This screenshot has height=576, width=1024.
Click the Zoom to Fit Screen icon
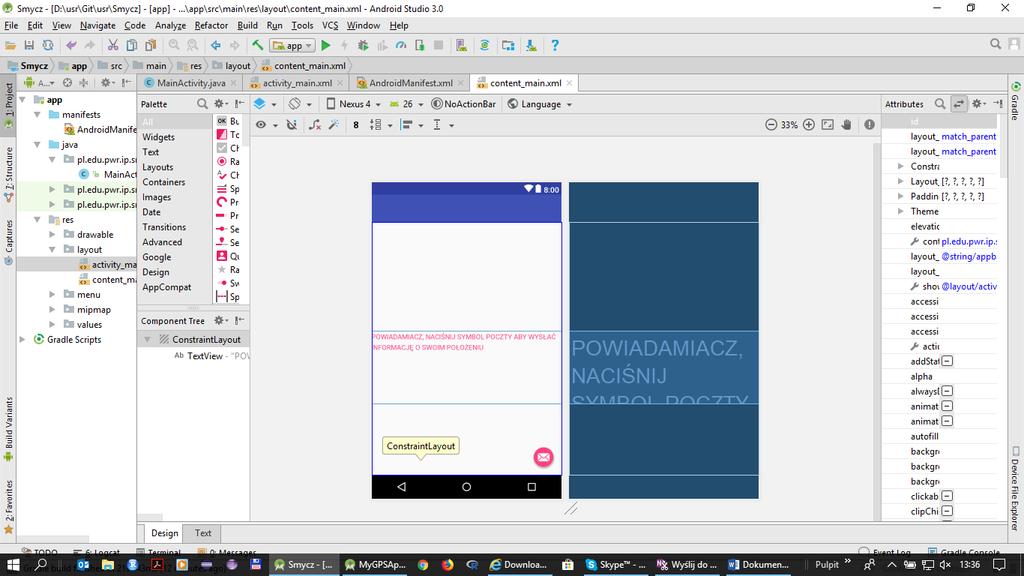[827, 125]
